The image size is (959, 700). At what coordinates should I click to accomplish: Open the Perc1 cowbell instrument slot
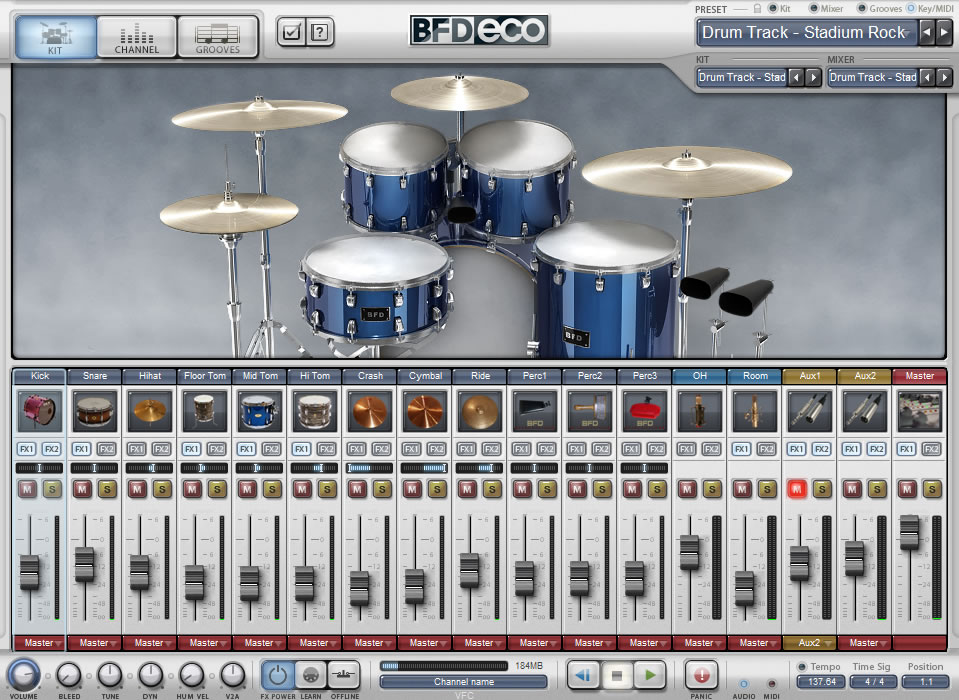(x=535, y=411)
